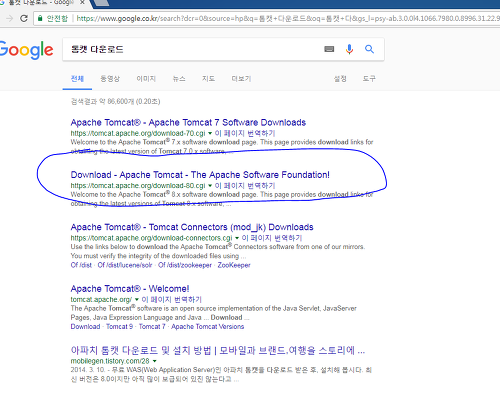The width and height of the screenshot is (500, 397).
Task: Open the 'Of /dist' sitelink
Action: (81, 265)
